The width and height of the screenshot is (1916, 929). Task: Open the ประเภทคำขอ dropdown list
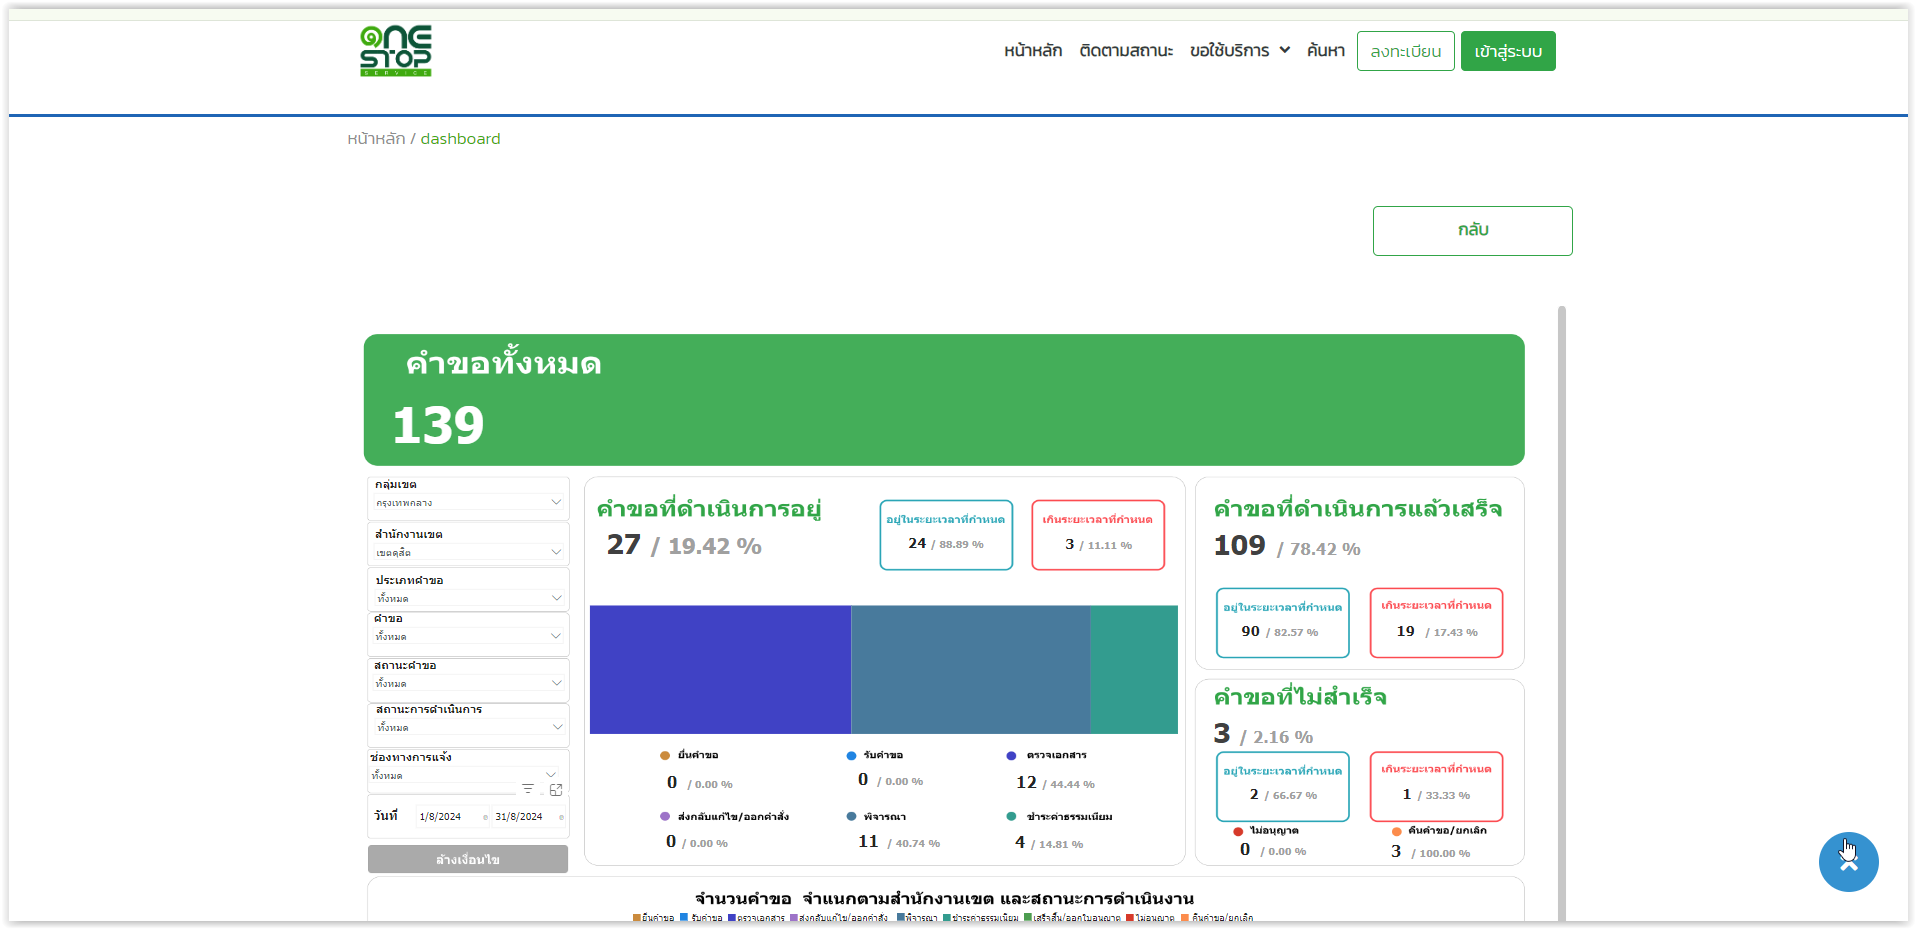(x=467, y=598)
